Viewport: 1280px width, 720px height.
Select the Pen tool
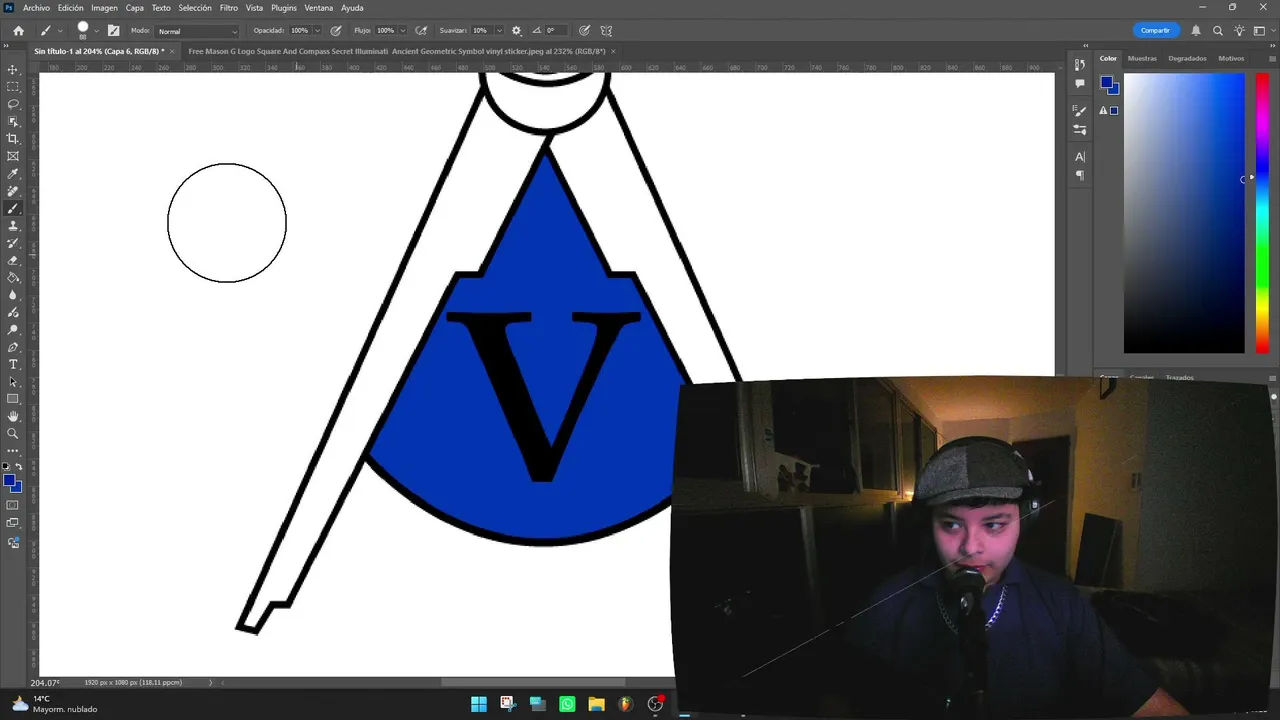coord(13,347)
